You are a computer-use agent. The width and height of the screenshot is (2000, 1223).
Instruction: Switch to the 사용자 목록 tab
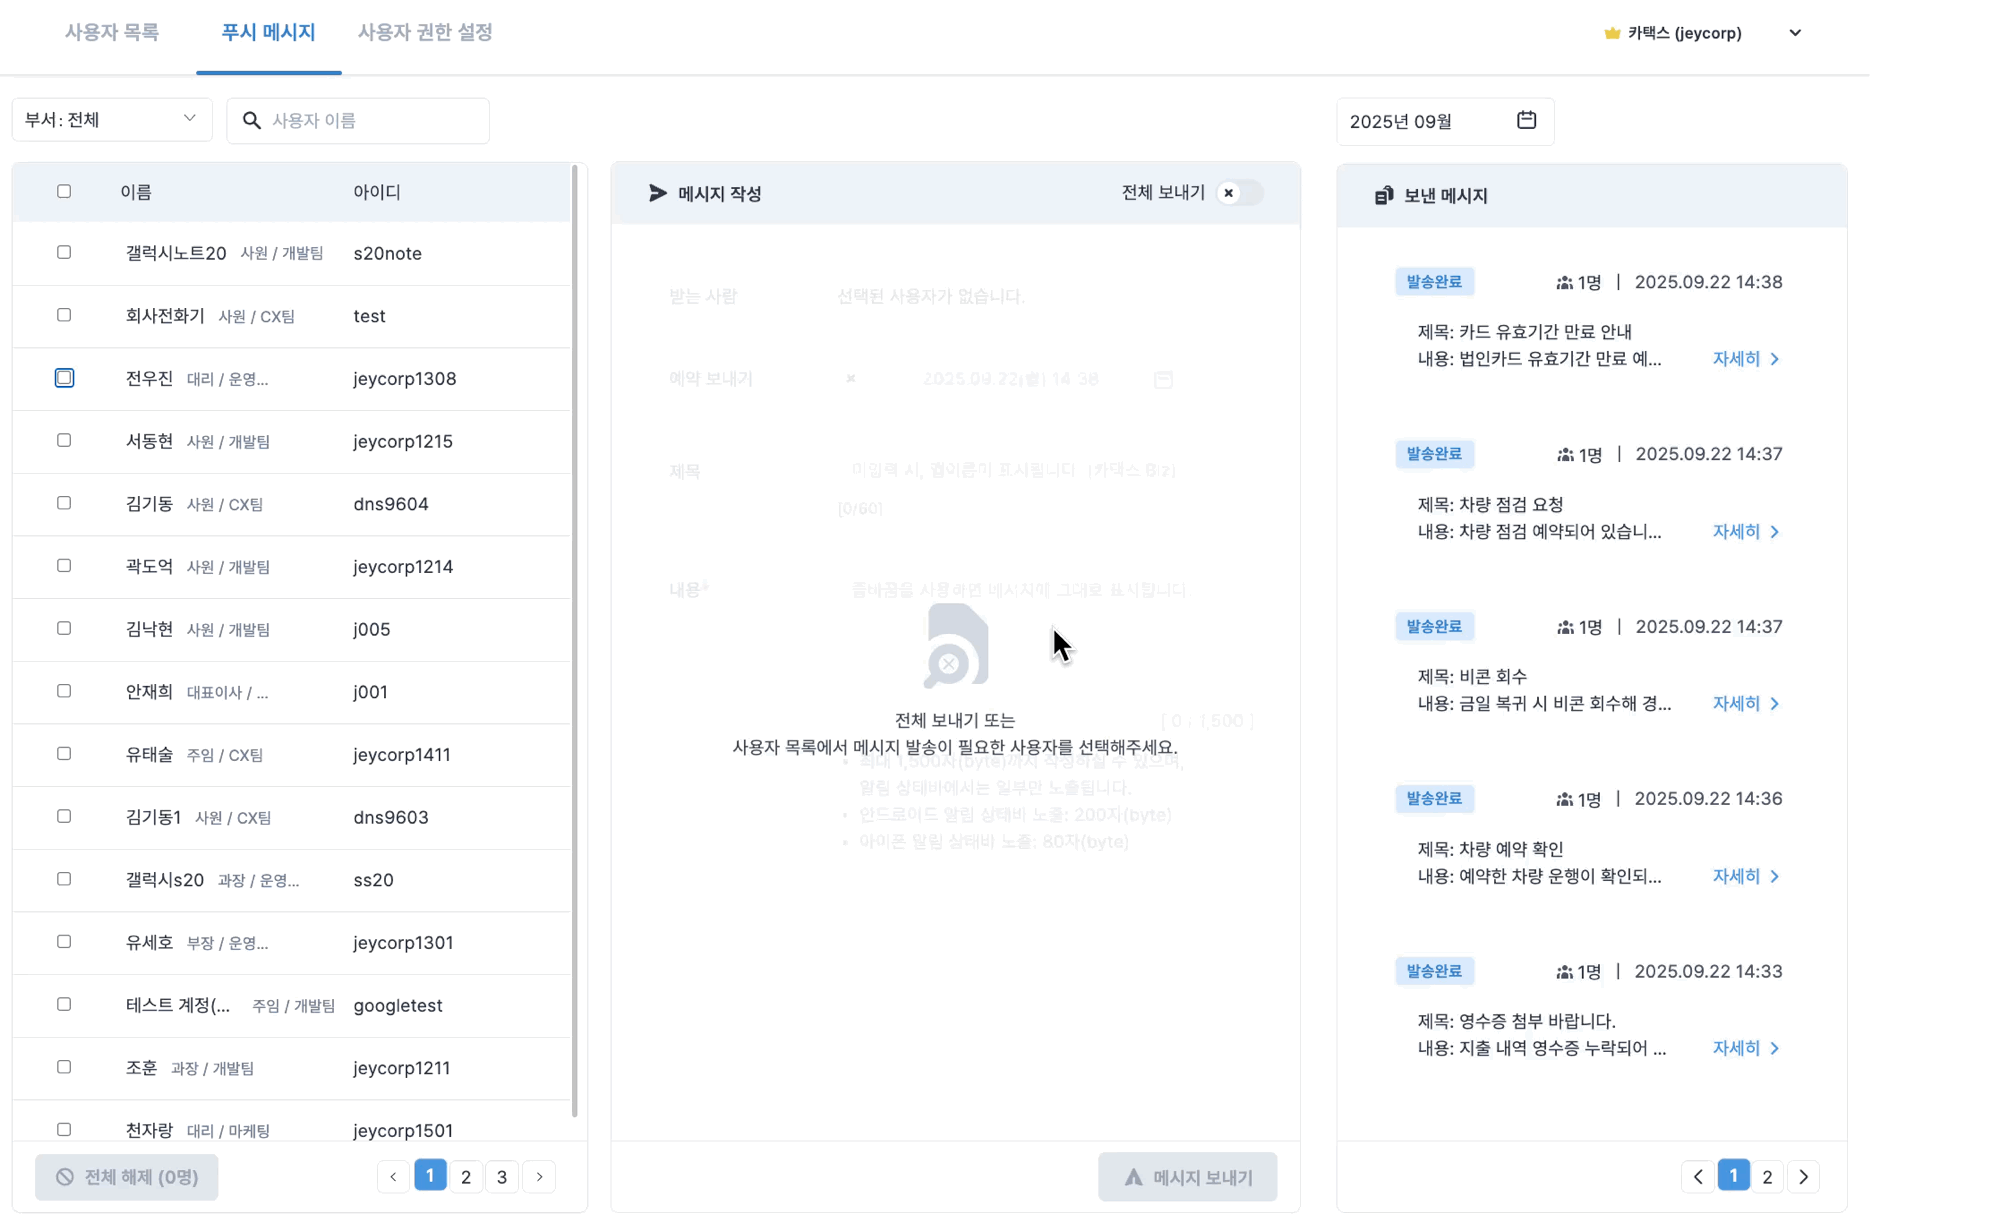112,32
